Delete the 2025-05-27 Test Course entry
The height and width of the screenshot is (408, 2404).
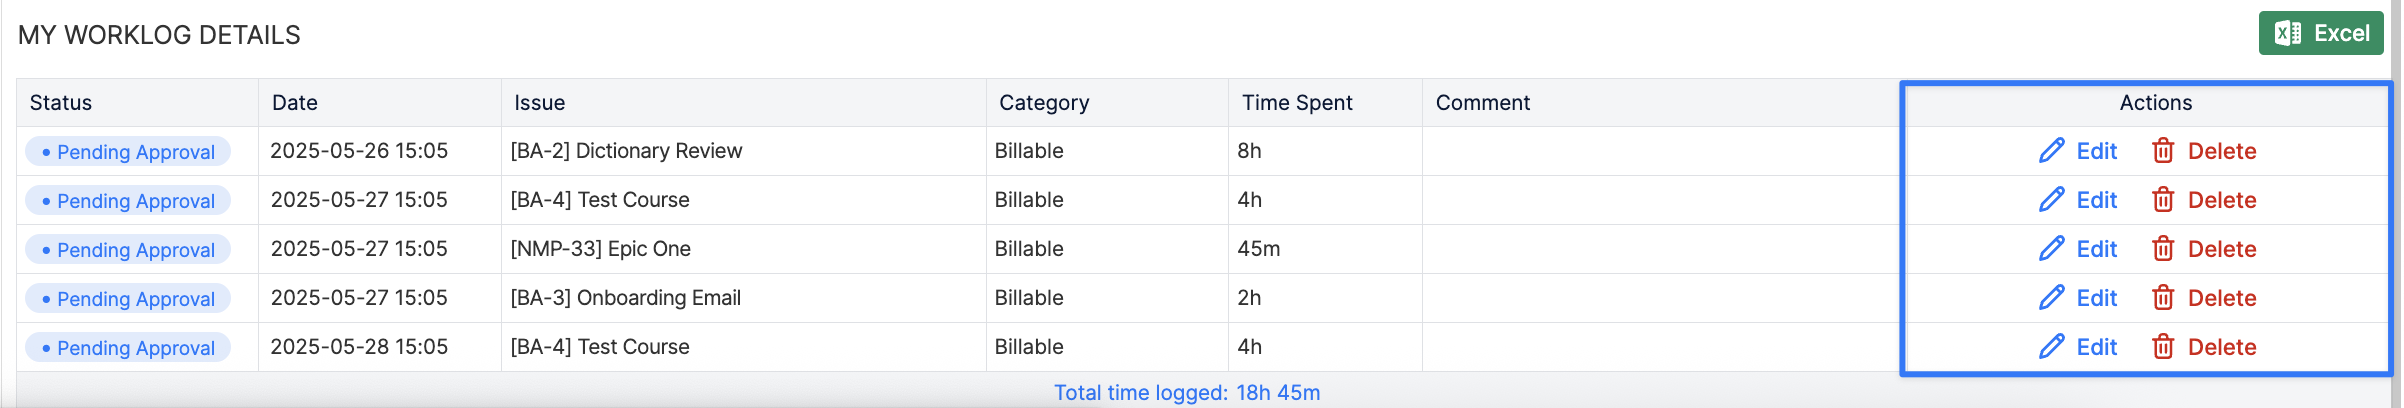click(x=2204, y=200)
